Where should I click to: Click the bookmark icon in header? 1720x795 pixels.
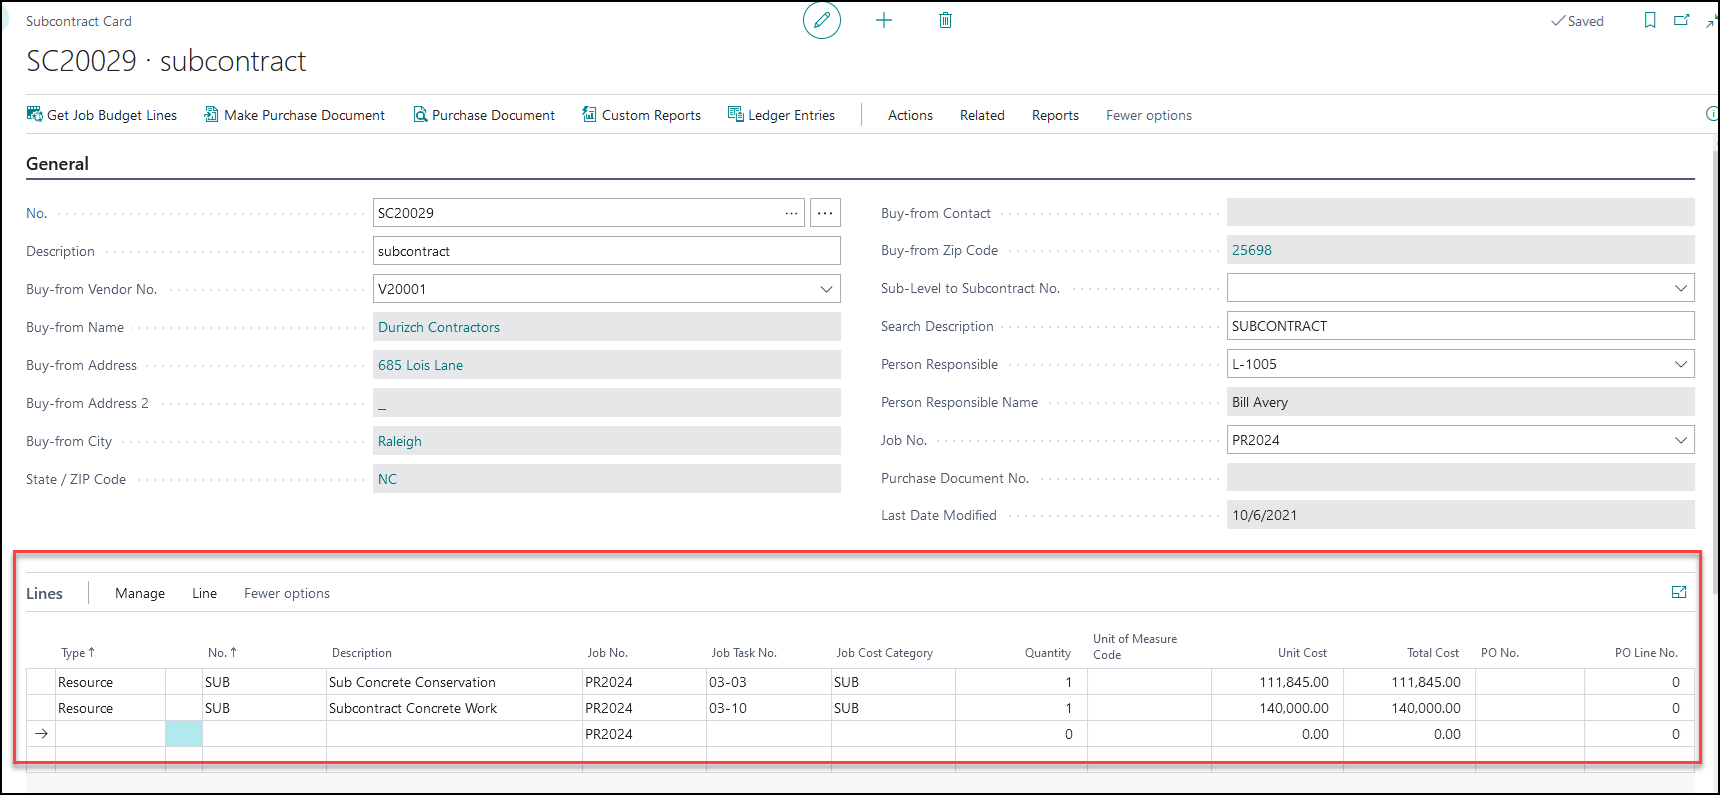1650,21
